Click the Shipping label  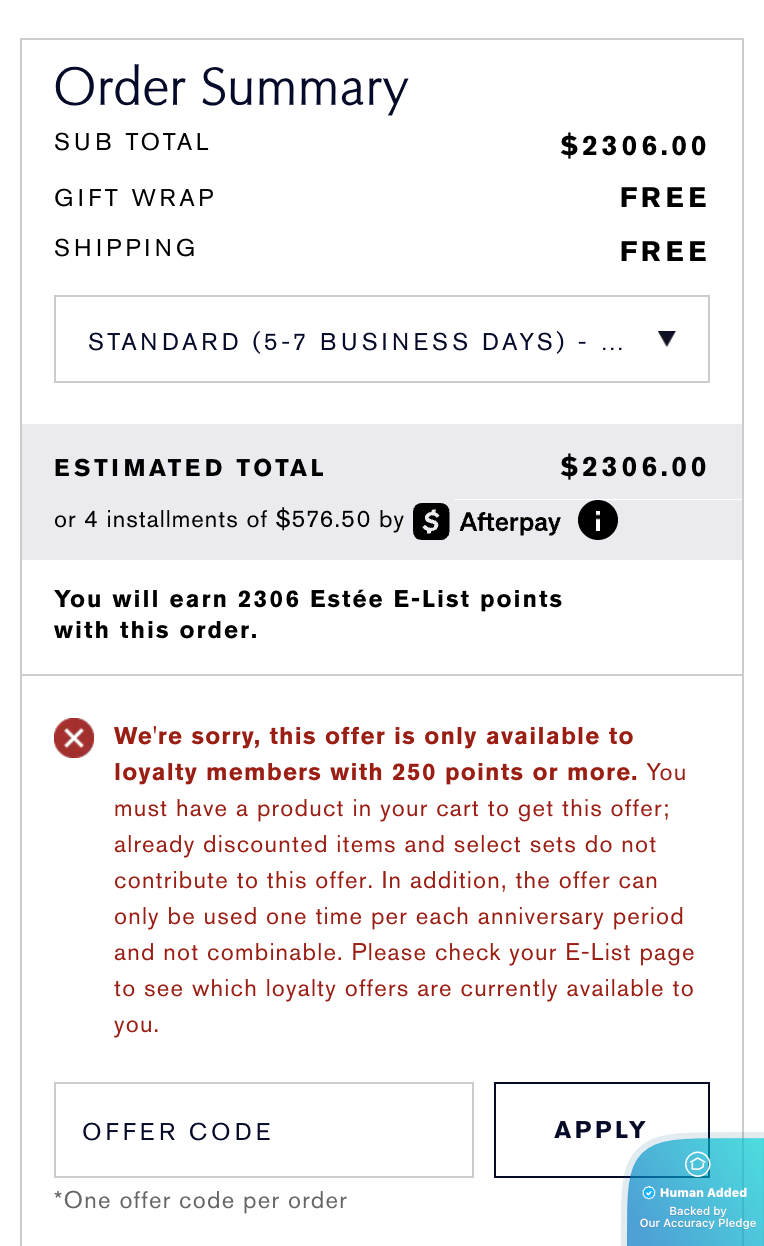click(126, 248)
